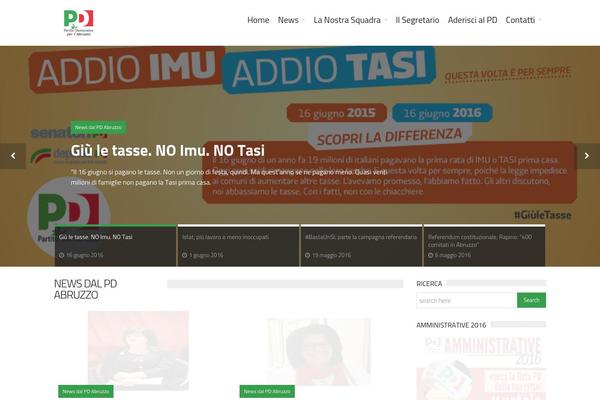Select slide tab #BastaUnSì campagna referendaria
The width and height of the screenshot is (600, 400).
point(361,245)
